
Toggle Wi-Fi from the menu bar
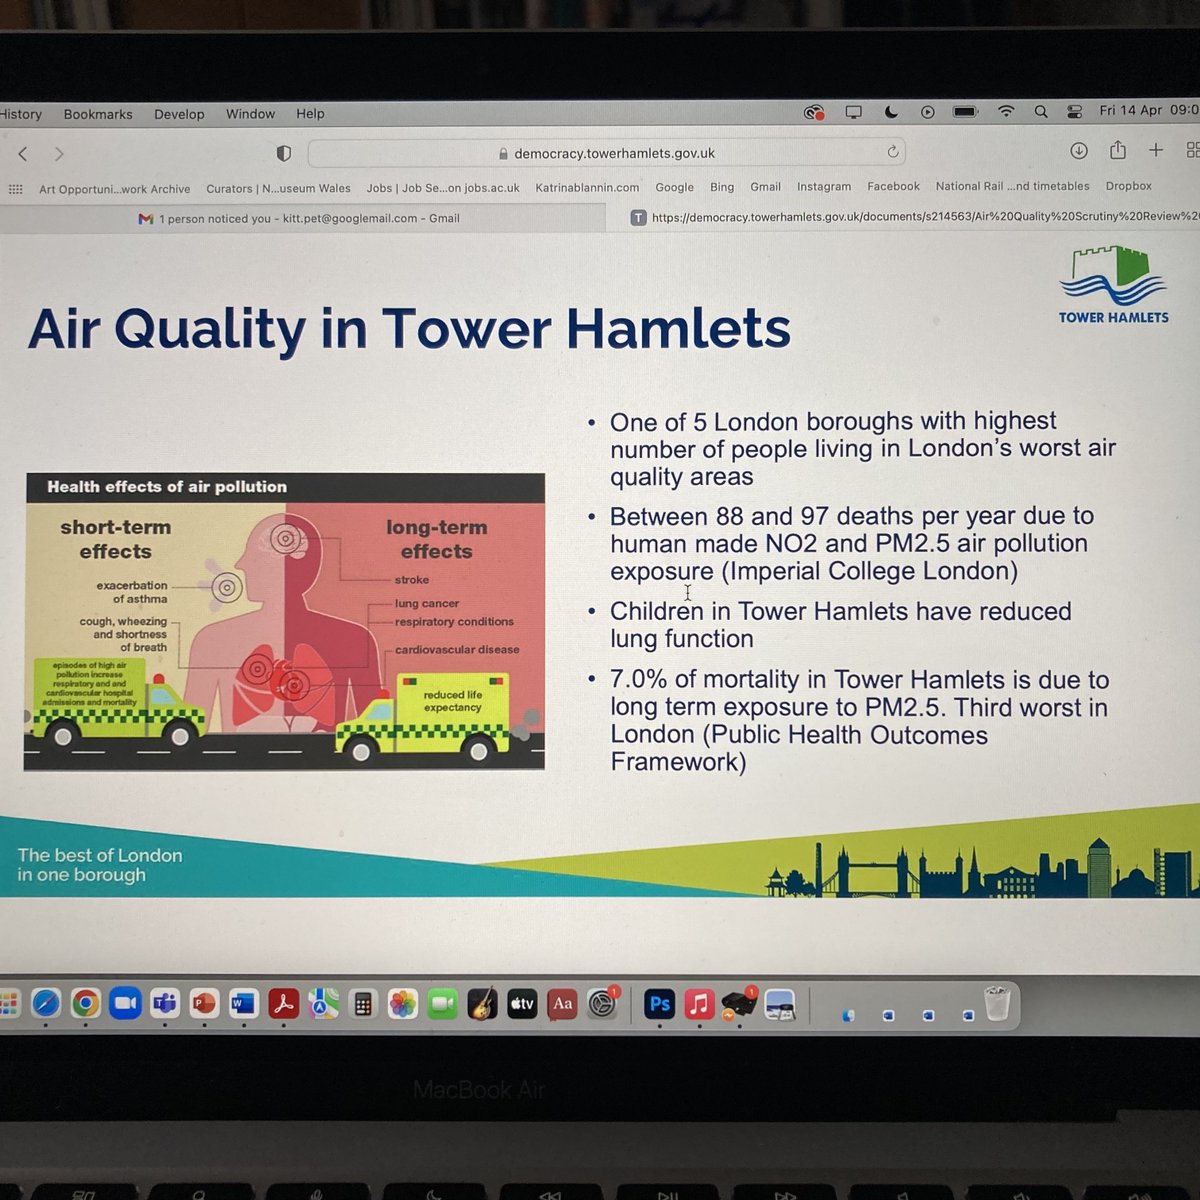pyautogui.click(x=1005, y=110)
